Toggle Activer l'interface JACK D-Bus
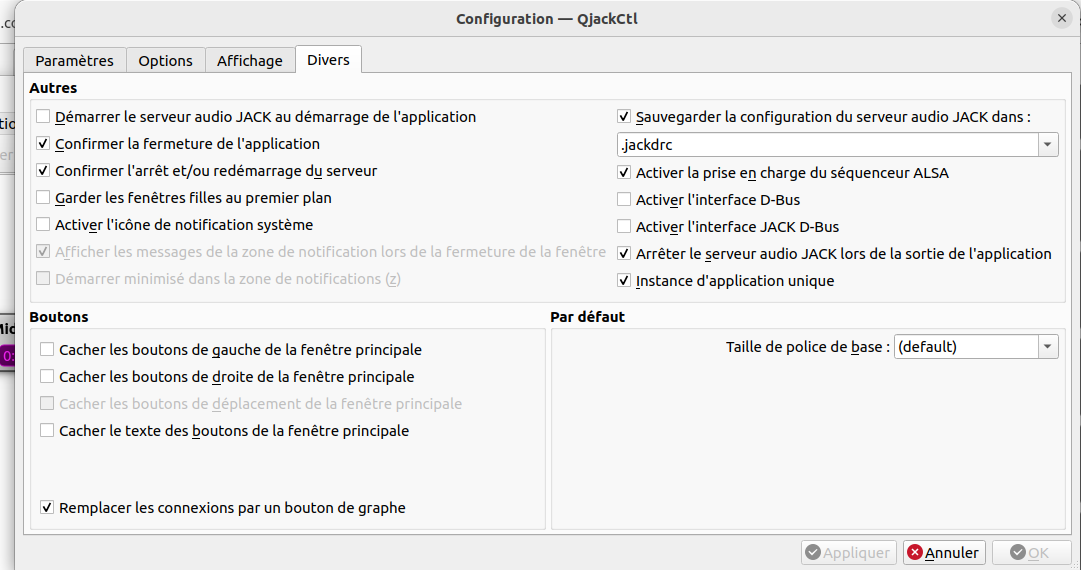 (x=624, y=227)
